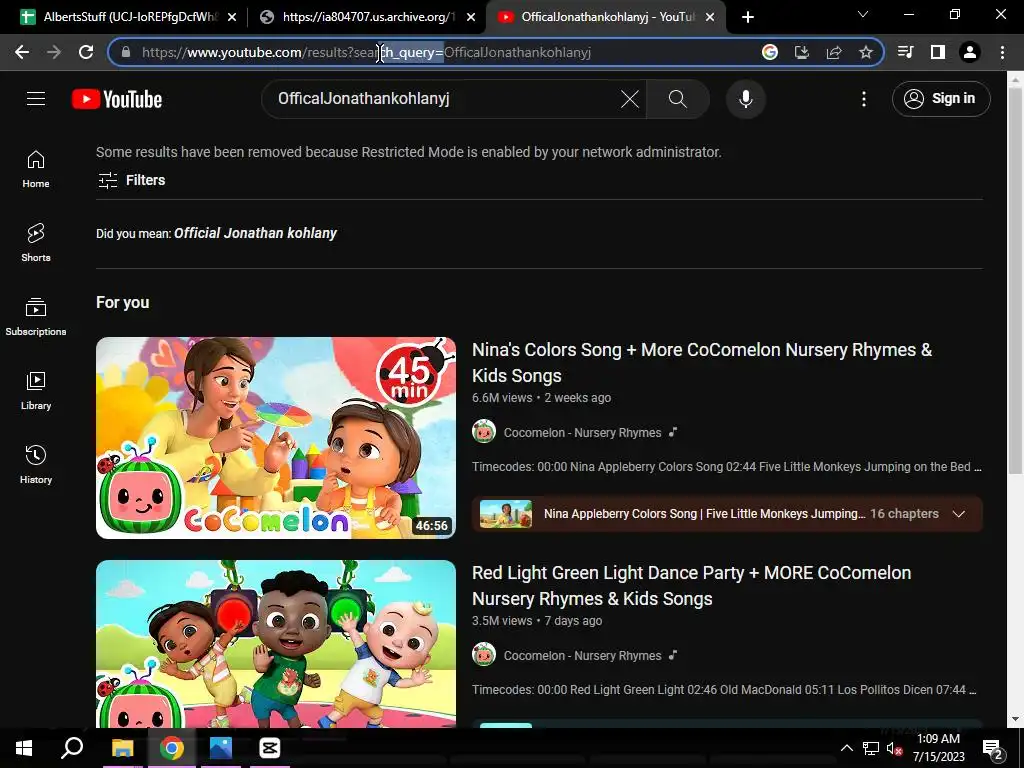
Task: Open Shorts from the sidebar
Action: (36, 243)
